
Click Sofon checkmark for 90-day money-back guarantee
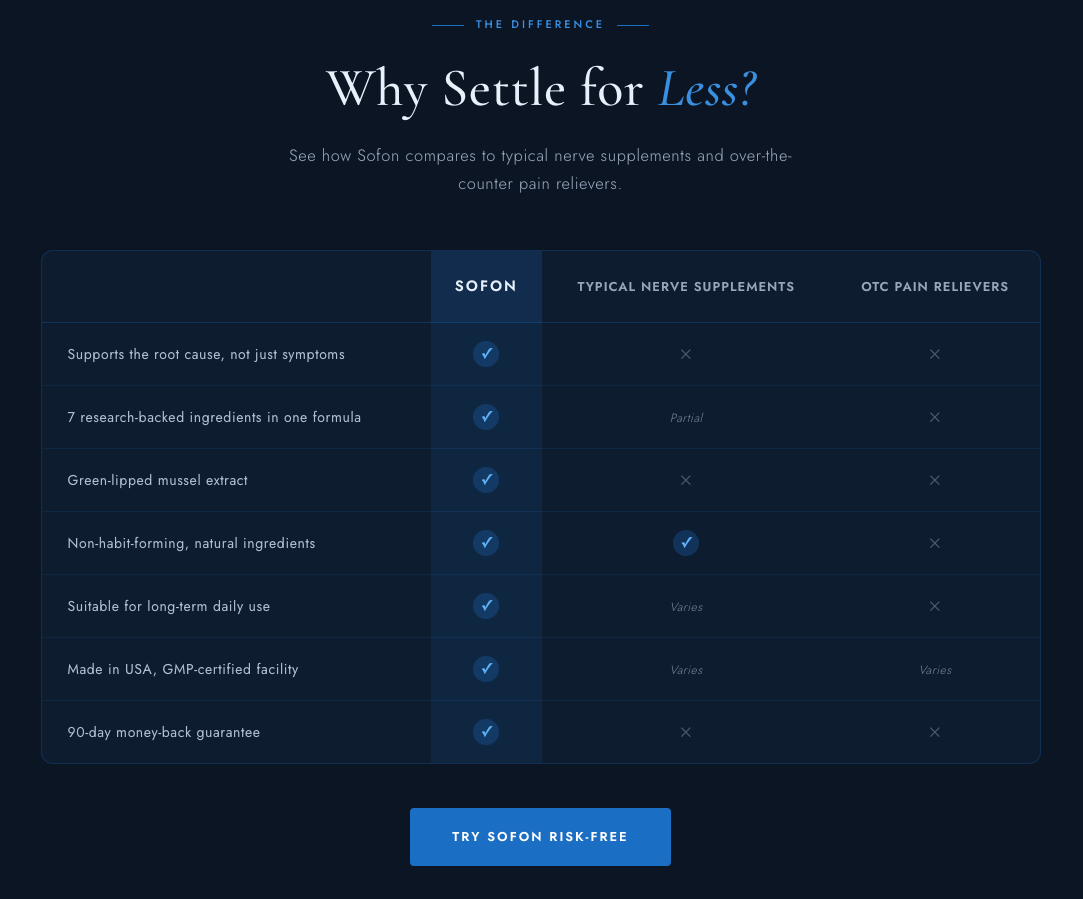pos(486,732)
